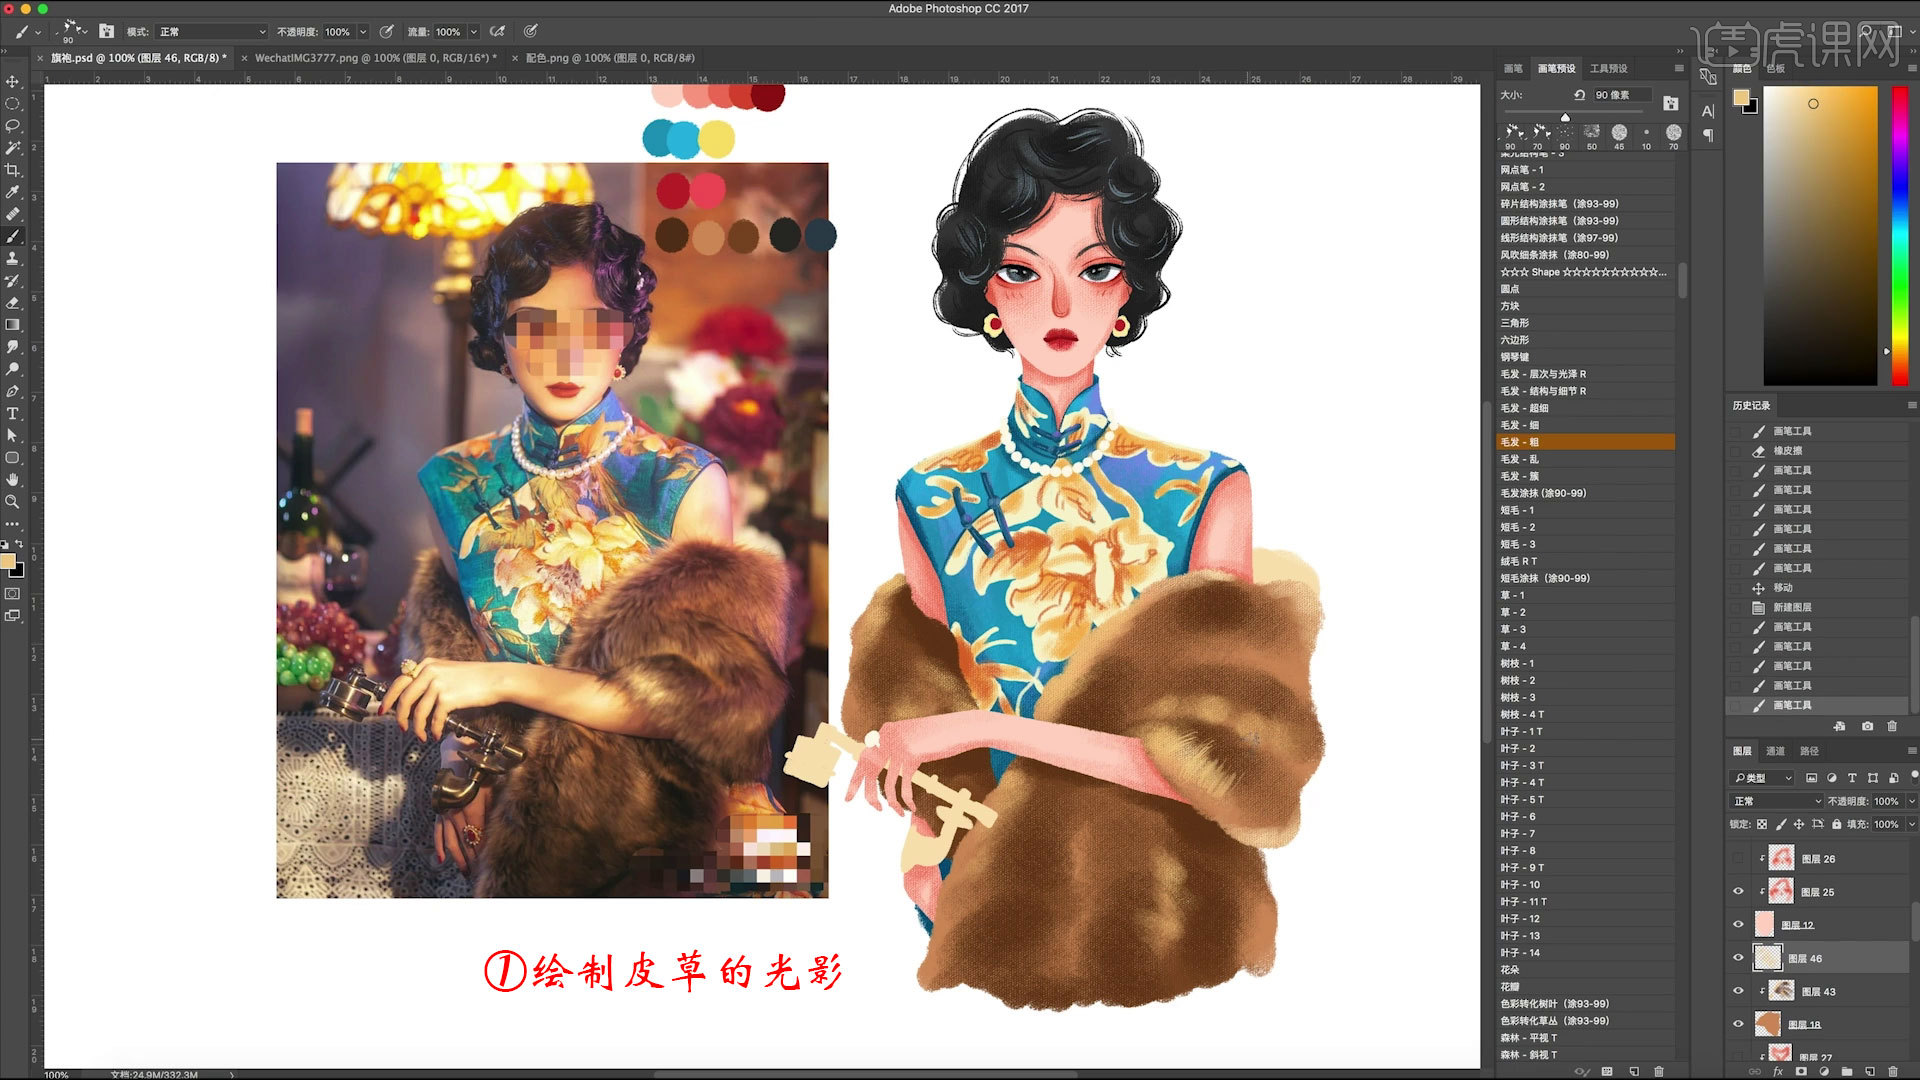The width and height of the screenshot is (1920, 1080).
Task: Open the brush presets panel menu
Action: [1679, 68]
